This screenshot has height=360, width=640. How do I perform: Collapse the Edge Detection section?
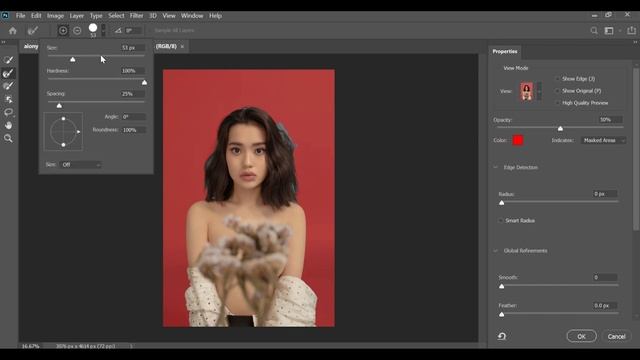click(496, 167)
